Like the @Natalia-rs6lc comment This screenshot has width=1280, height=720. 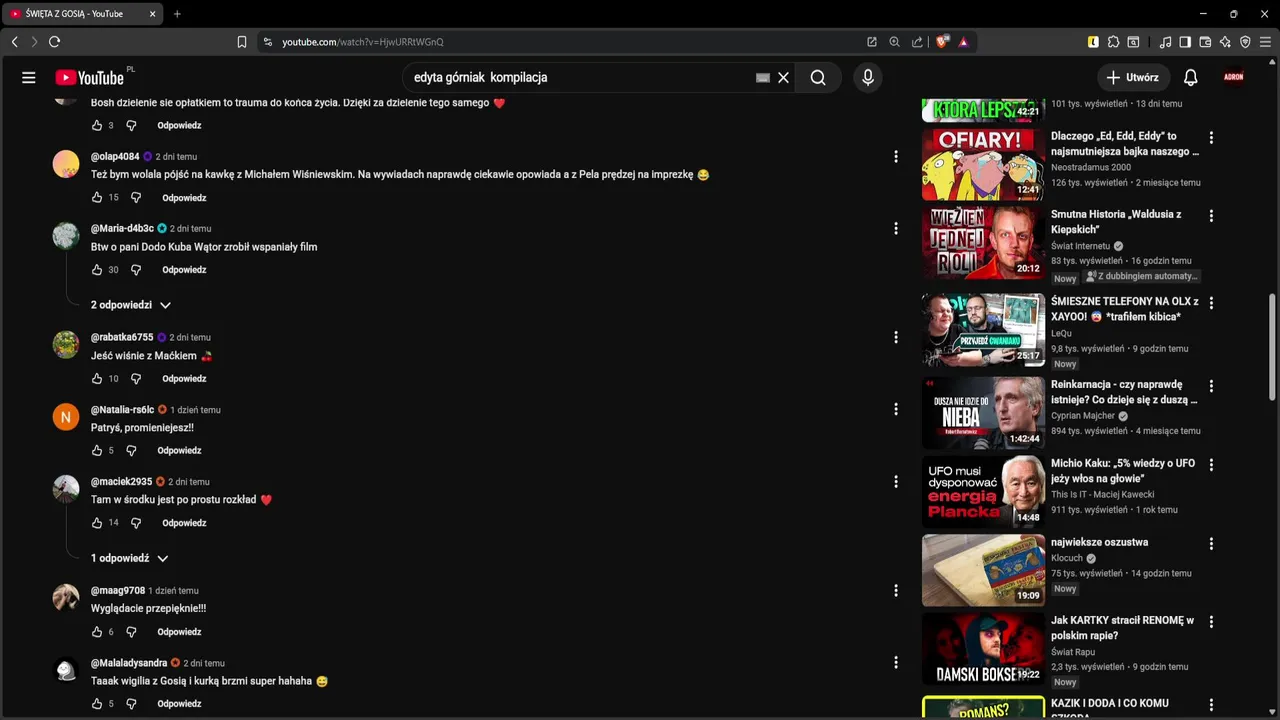[x=97, y=451]
